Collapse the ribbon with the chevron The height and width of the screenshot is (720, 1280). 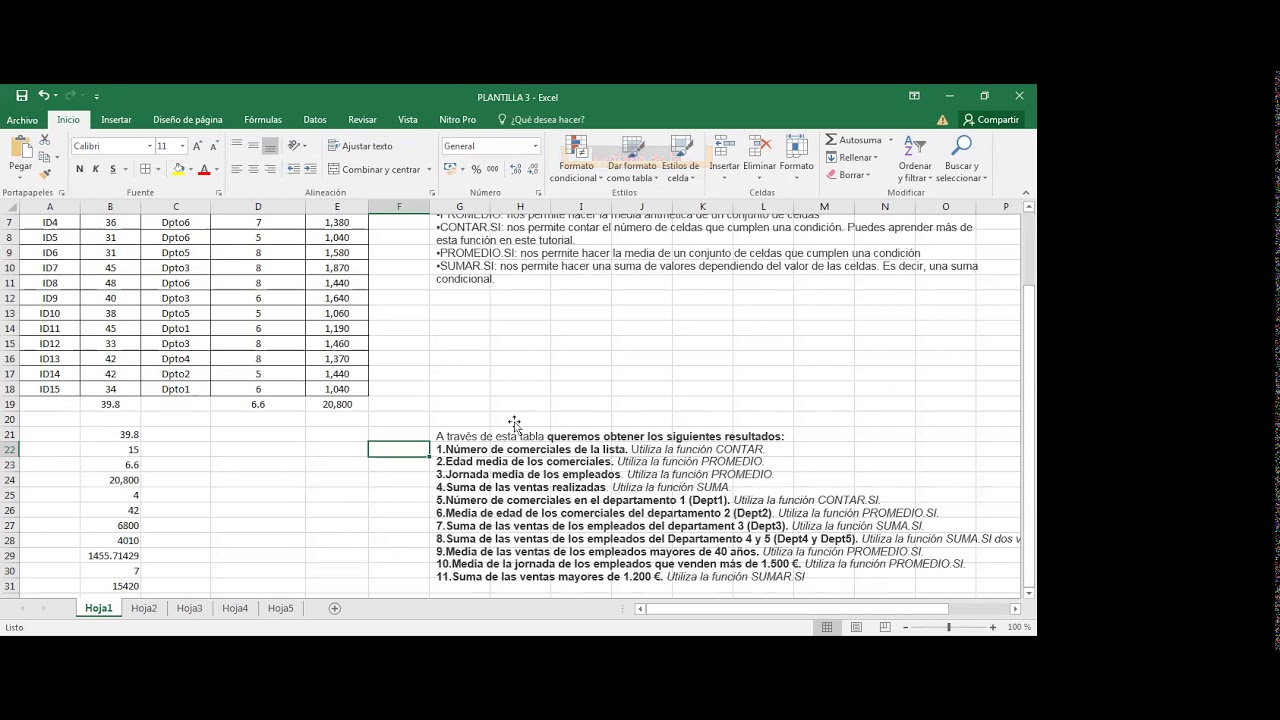[1026, 193]
